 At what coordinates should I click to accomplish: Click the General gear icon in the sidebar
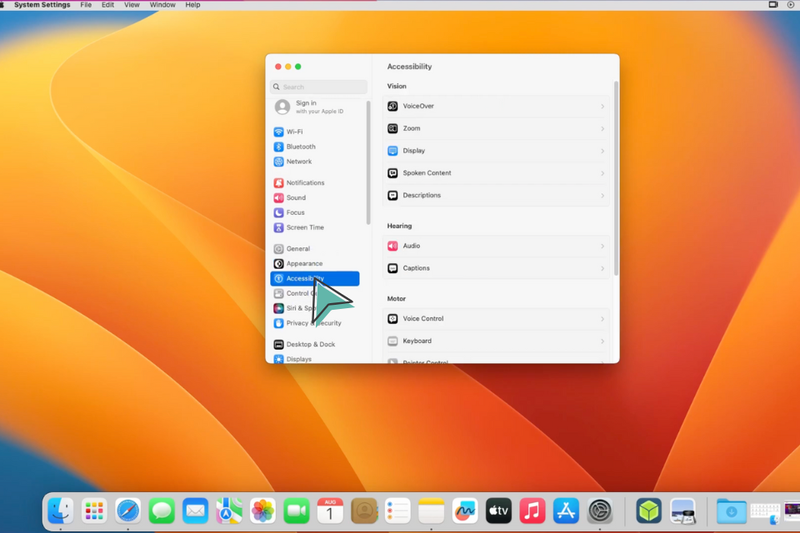(279, 249)
